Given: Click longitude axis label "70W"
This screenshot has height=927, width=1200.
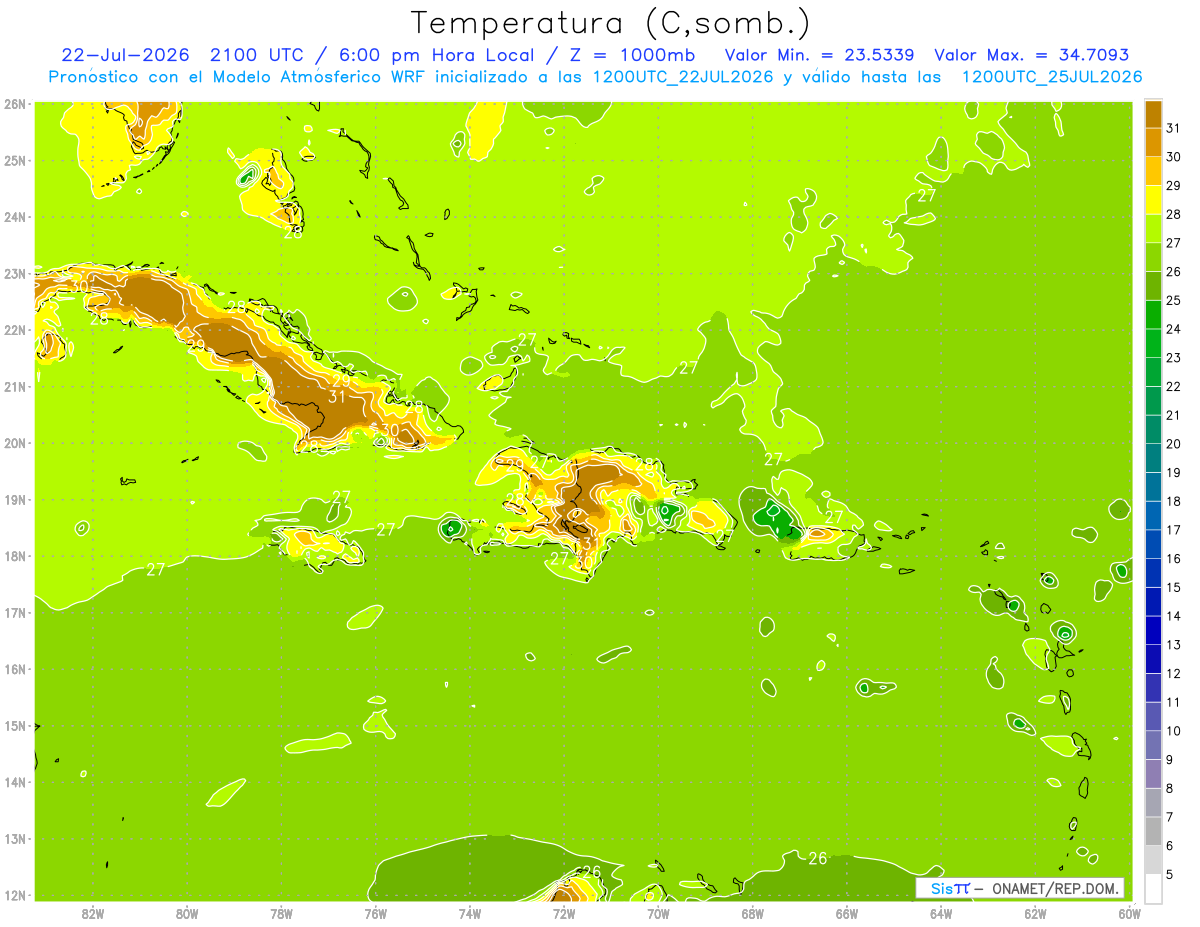Looking at the screenshot, I should pyautogui.click(x=658, y=913).
